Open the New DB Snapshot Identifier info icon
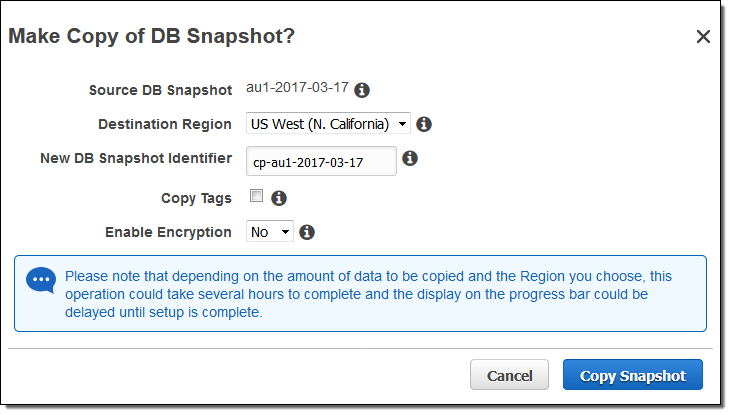Screen dimensions: 731x415 coord(409,158)
